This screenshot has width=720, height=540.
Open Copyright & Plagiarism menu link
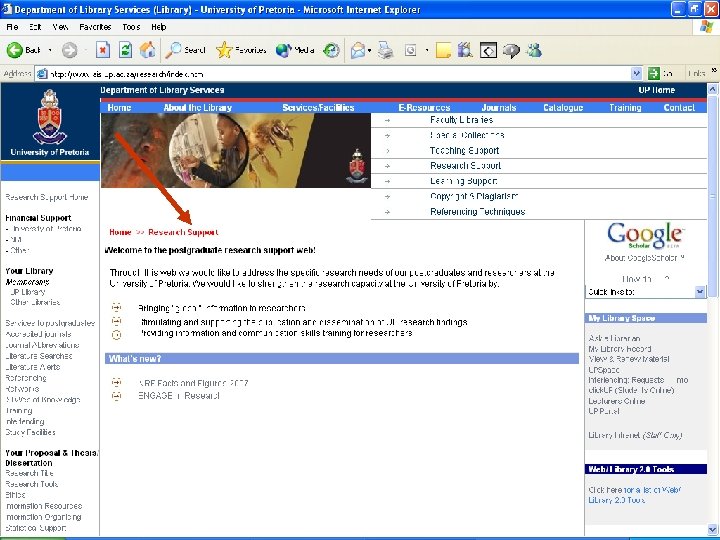(x=474, y=197)
